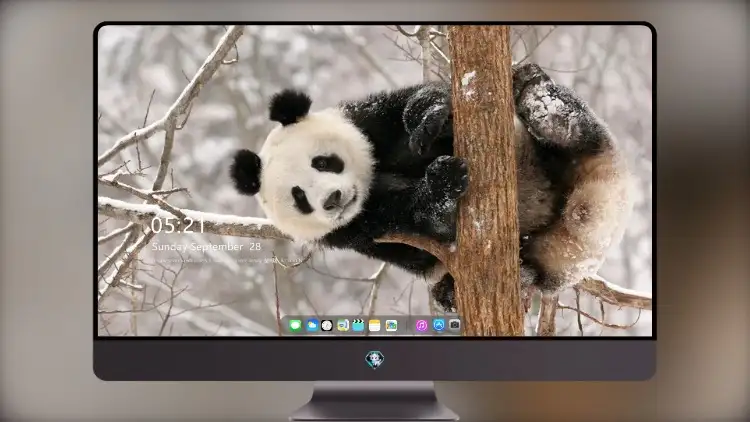This screenshot has height=422, width=750.
Task: Click the logo badge on monitor chin
Action: pyautogui.click(x=375, y=359)
